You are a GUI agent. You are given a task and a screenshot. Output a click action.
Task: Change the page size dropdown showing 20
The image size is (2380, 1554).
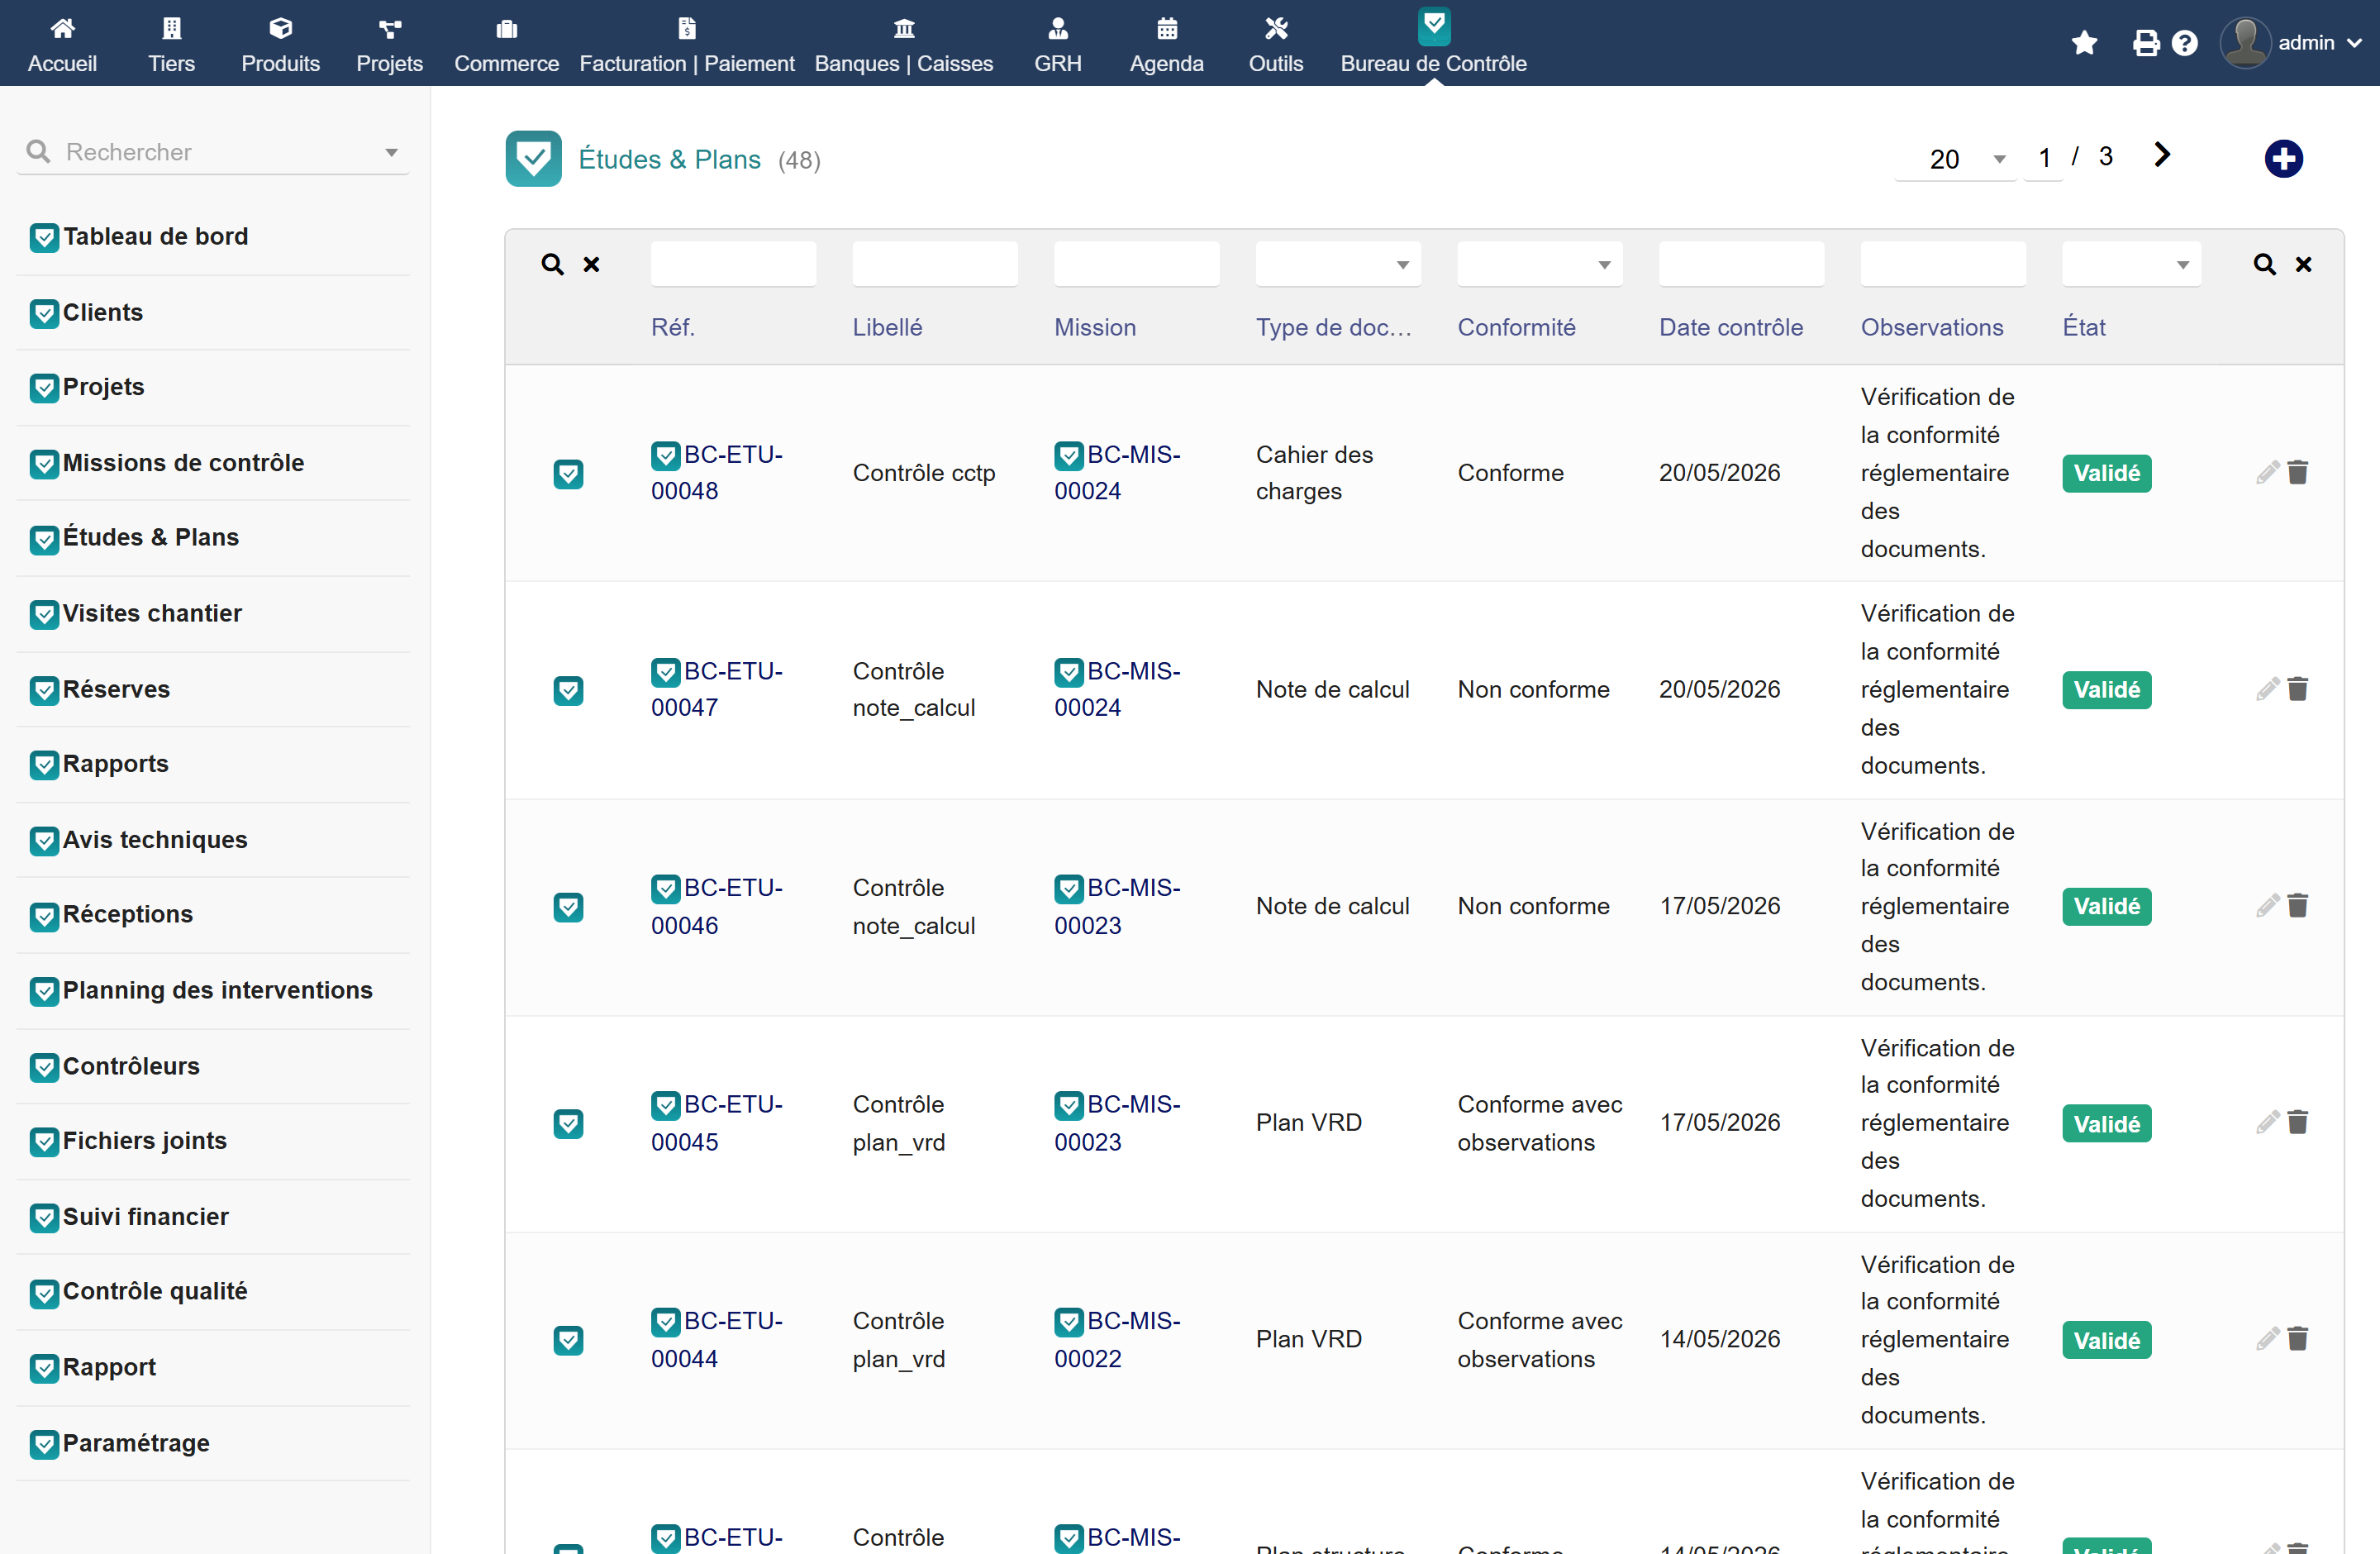coord(1957,159)
